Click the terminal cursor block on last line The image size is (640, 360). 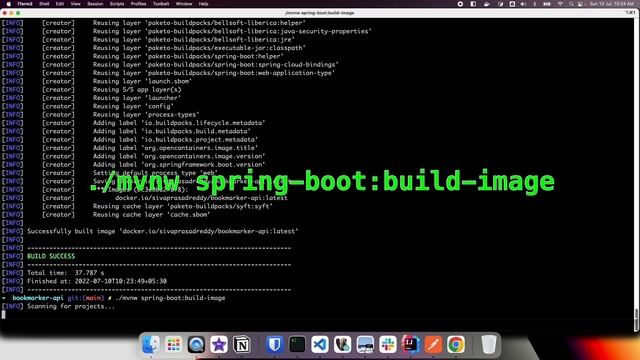tap(4, 314)
